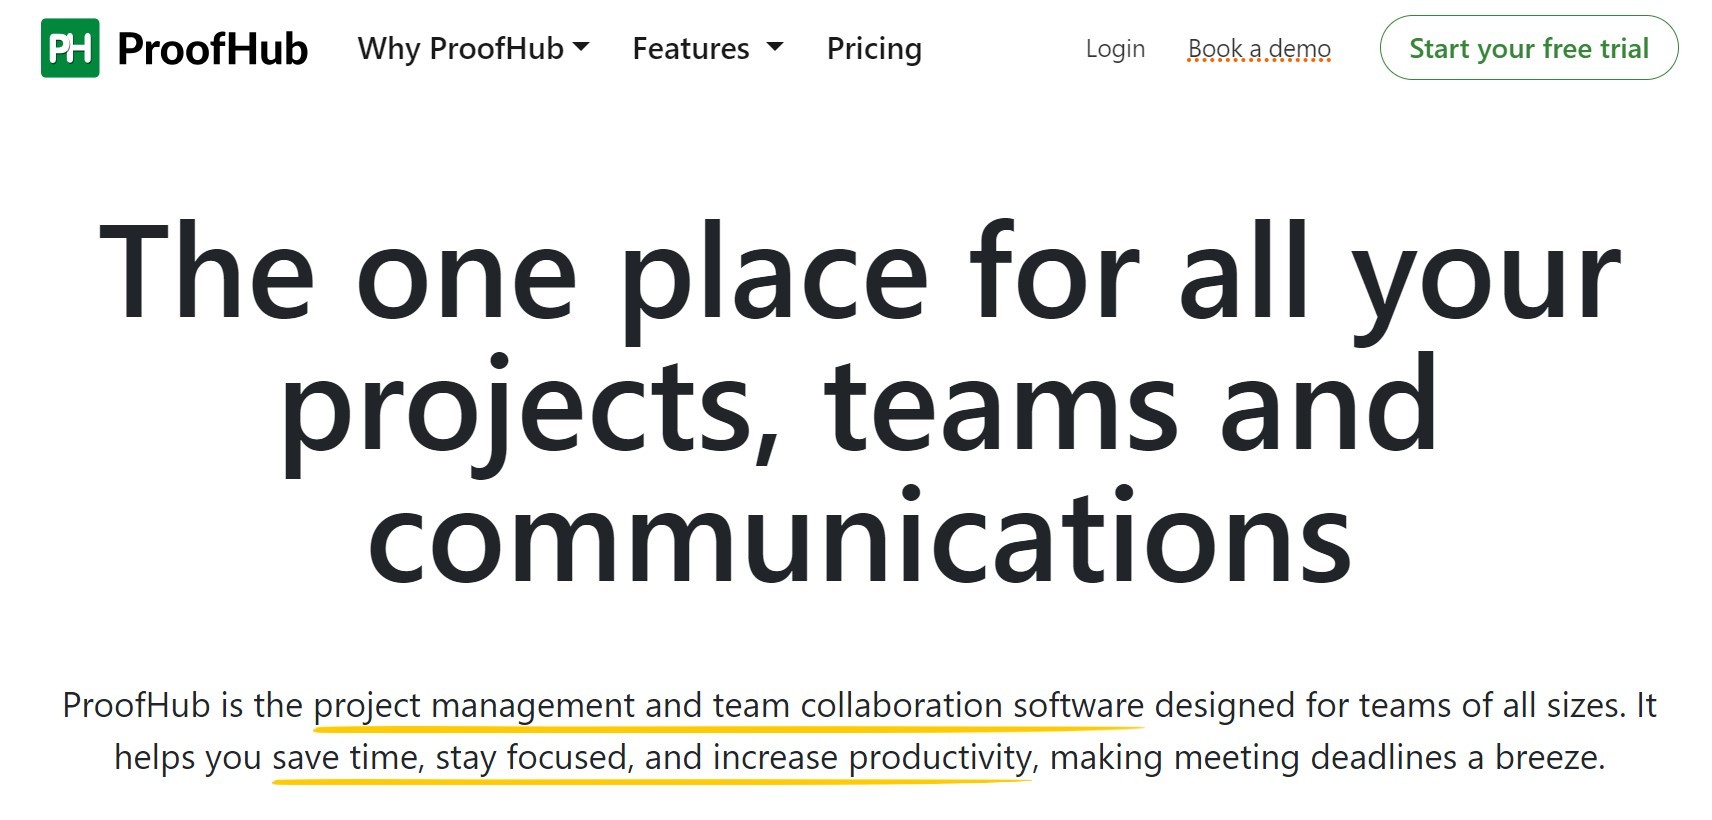Click the headline line "The one place for all your"
The height and width of the screenshot is (820, 1712).
[858, 275]
